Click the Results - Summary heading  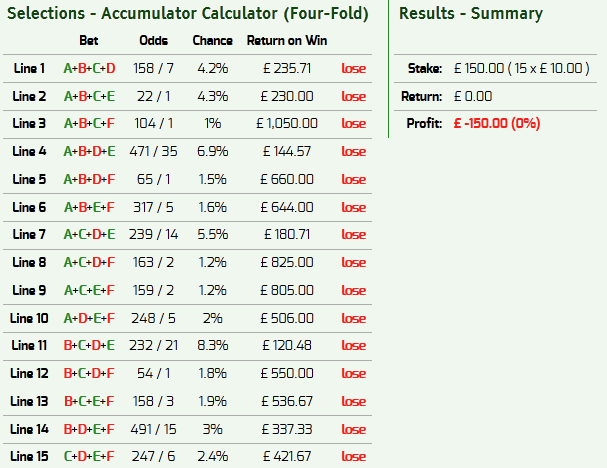pyautogui.click(x=471, y=14)
